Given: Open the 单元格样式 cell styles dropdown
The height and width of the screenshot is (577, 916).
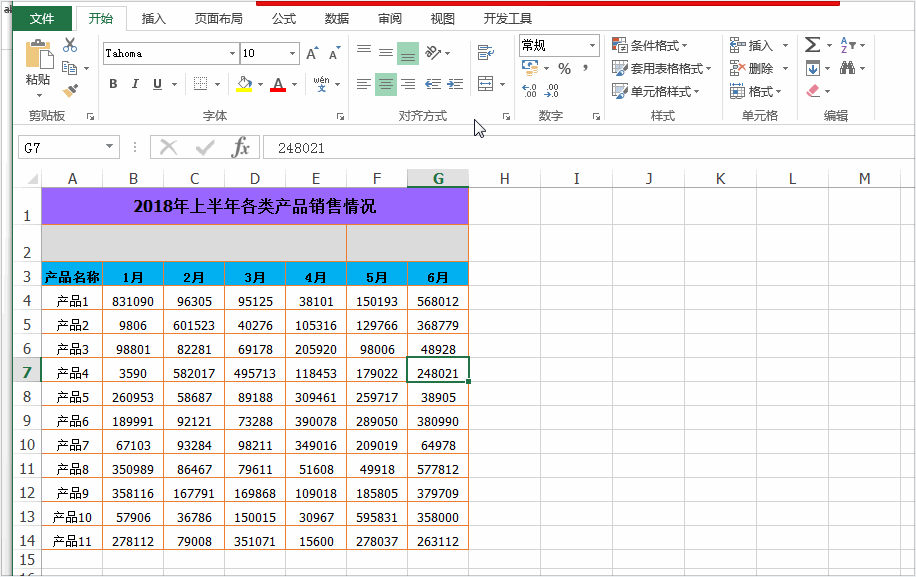Looking at the screenshot, I should [x=655, y=91].
